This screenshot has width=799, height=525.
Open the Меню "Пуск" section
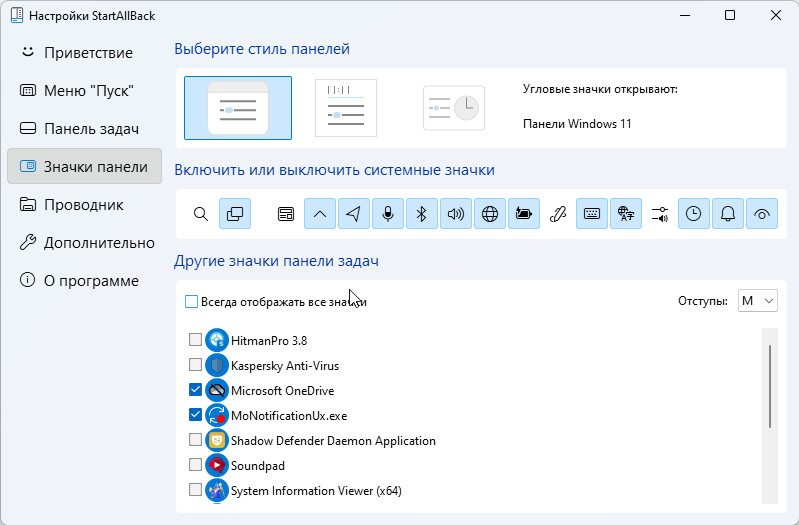pyautogui.click(x=85, y=91)
